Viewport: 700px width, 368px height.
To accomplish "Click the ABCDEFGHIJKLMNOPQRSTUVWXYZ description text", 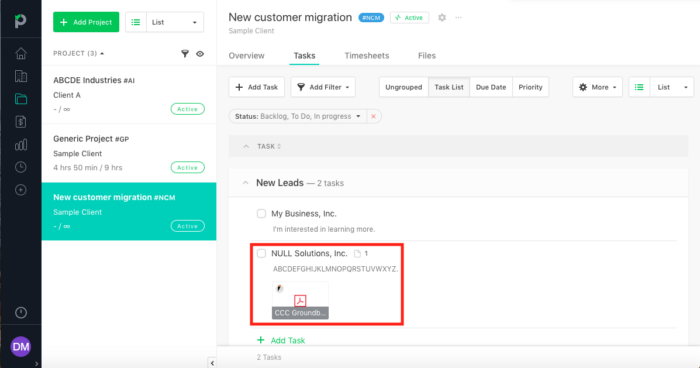I will click(335, 269).
